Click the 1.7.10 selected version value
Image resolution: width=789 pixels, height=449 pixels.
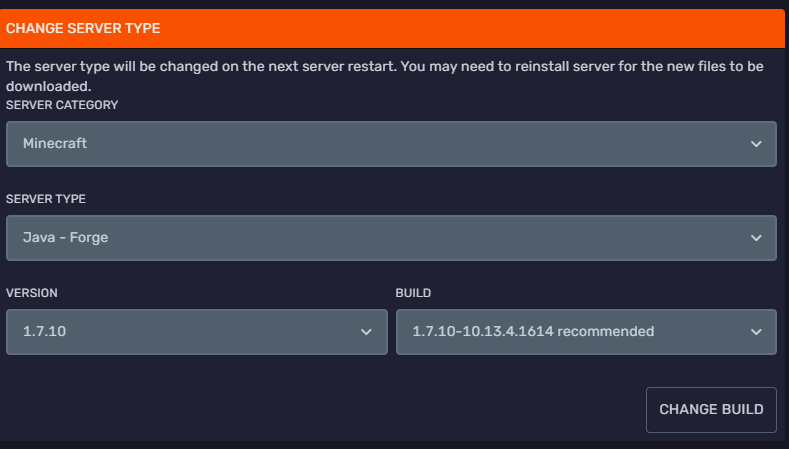(x=44, y=332)
